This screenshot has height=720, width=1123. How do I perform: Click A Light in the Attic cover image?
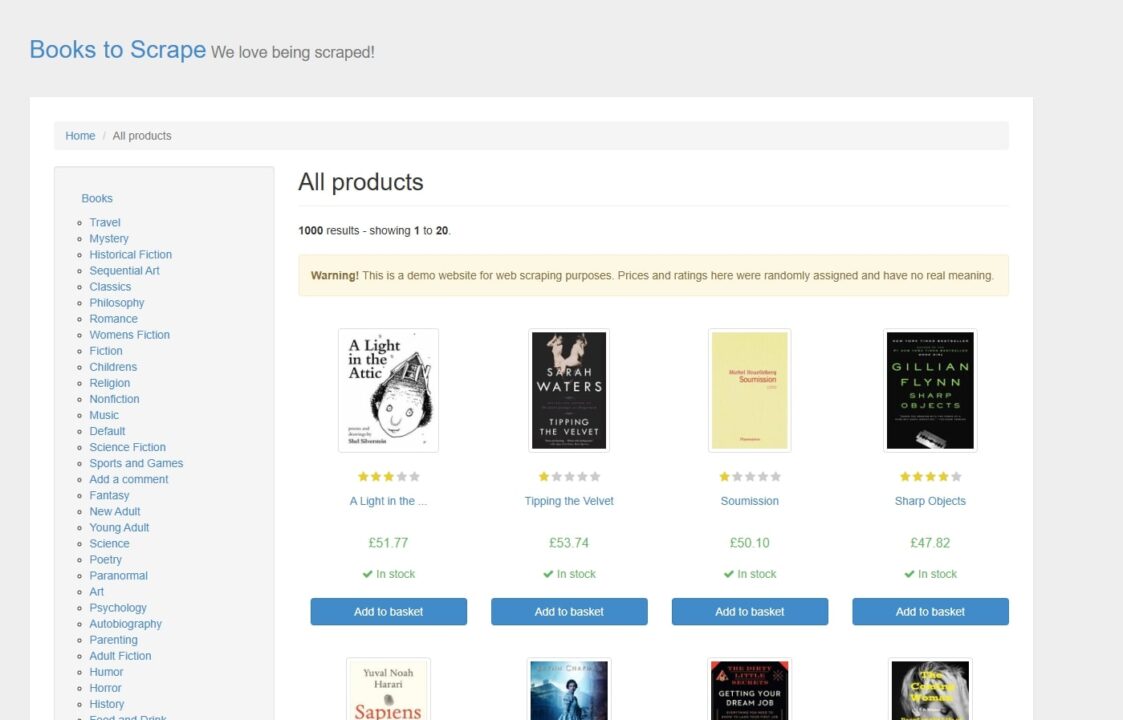tap(388, 389)
